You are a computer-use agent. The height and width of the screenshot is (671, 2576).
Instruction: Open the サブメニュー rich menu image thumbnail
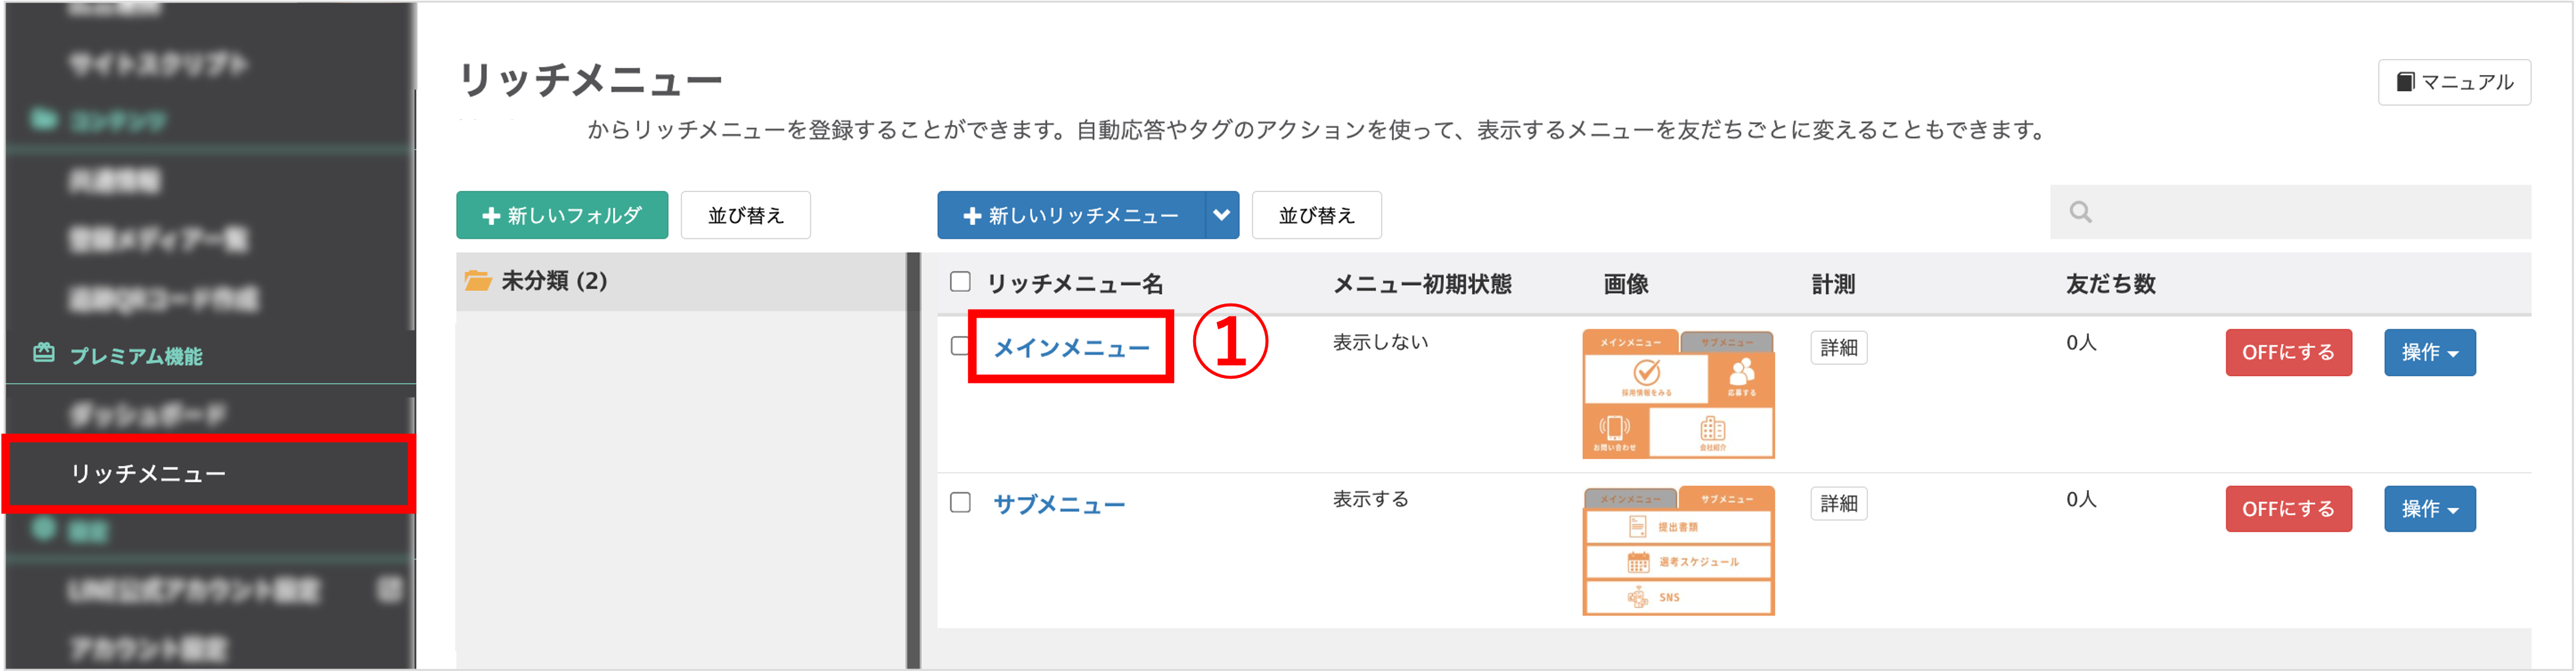point(1678,550)
